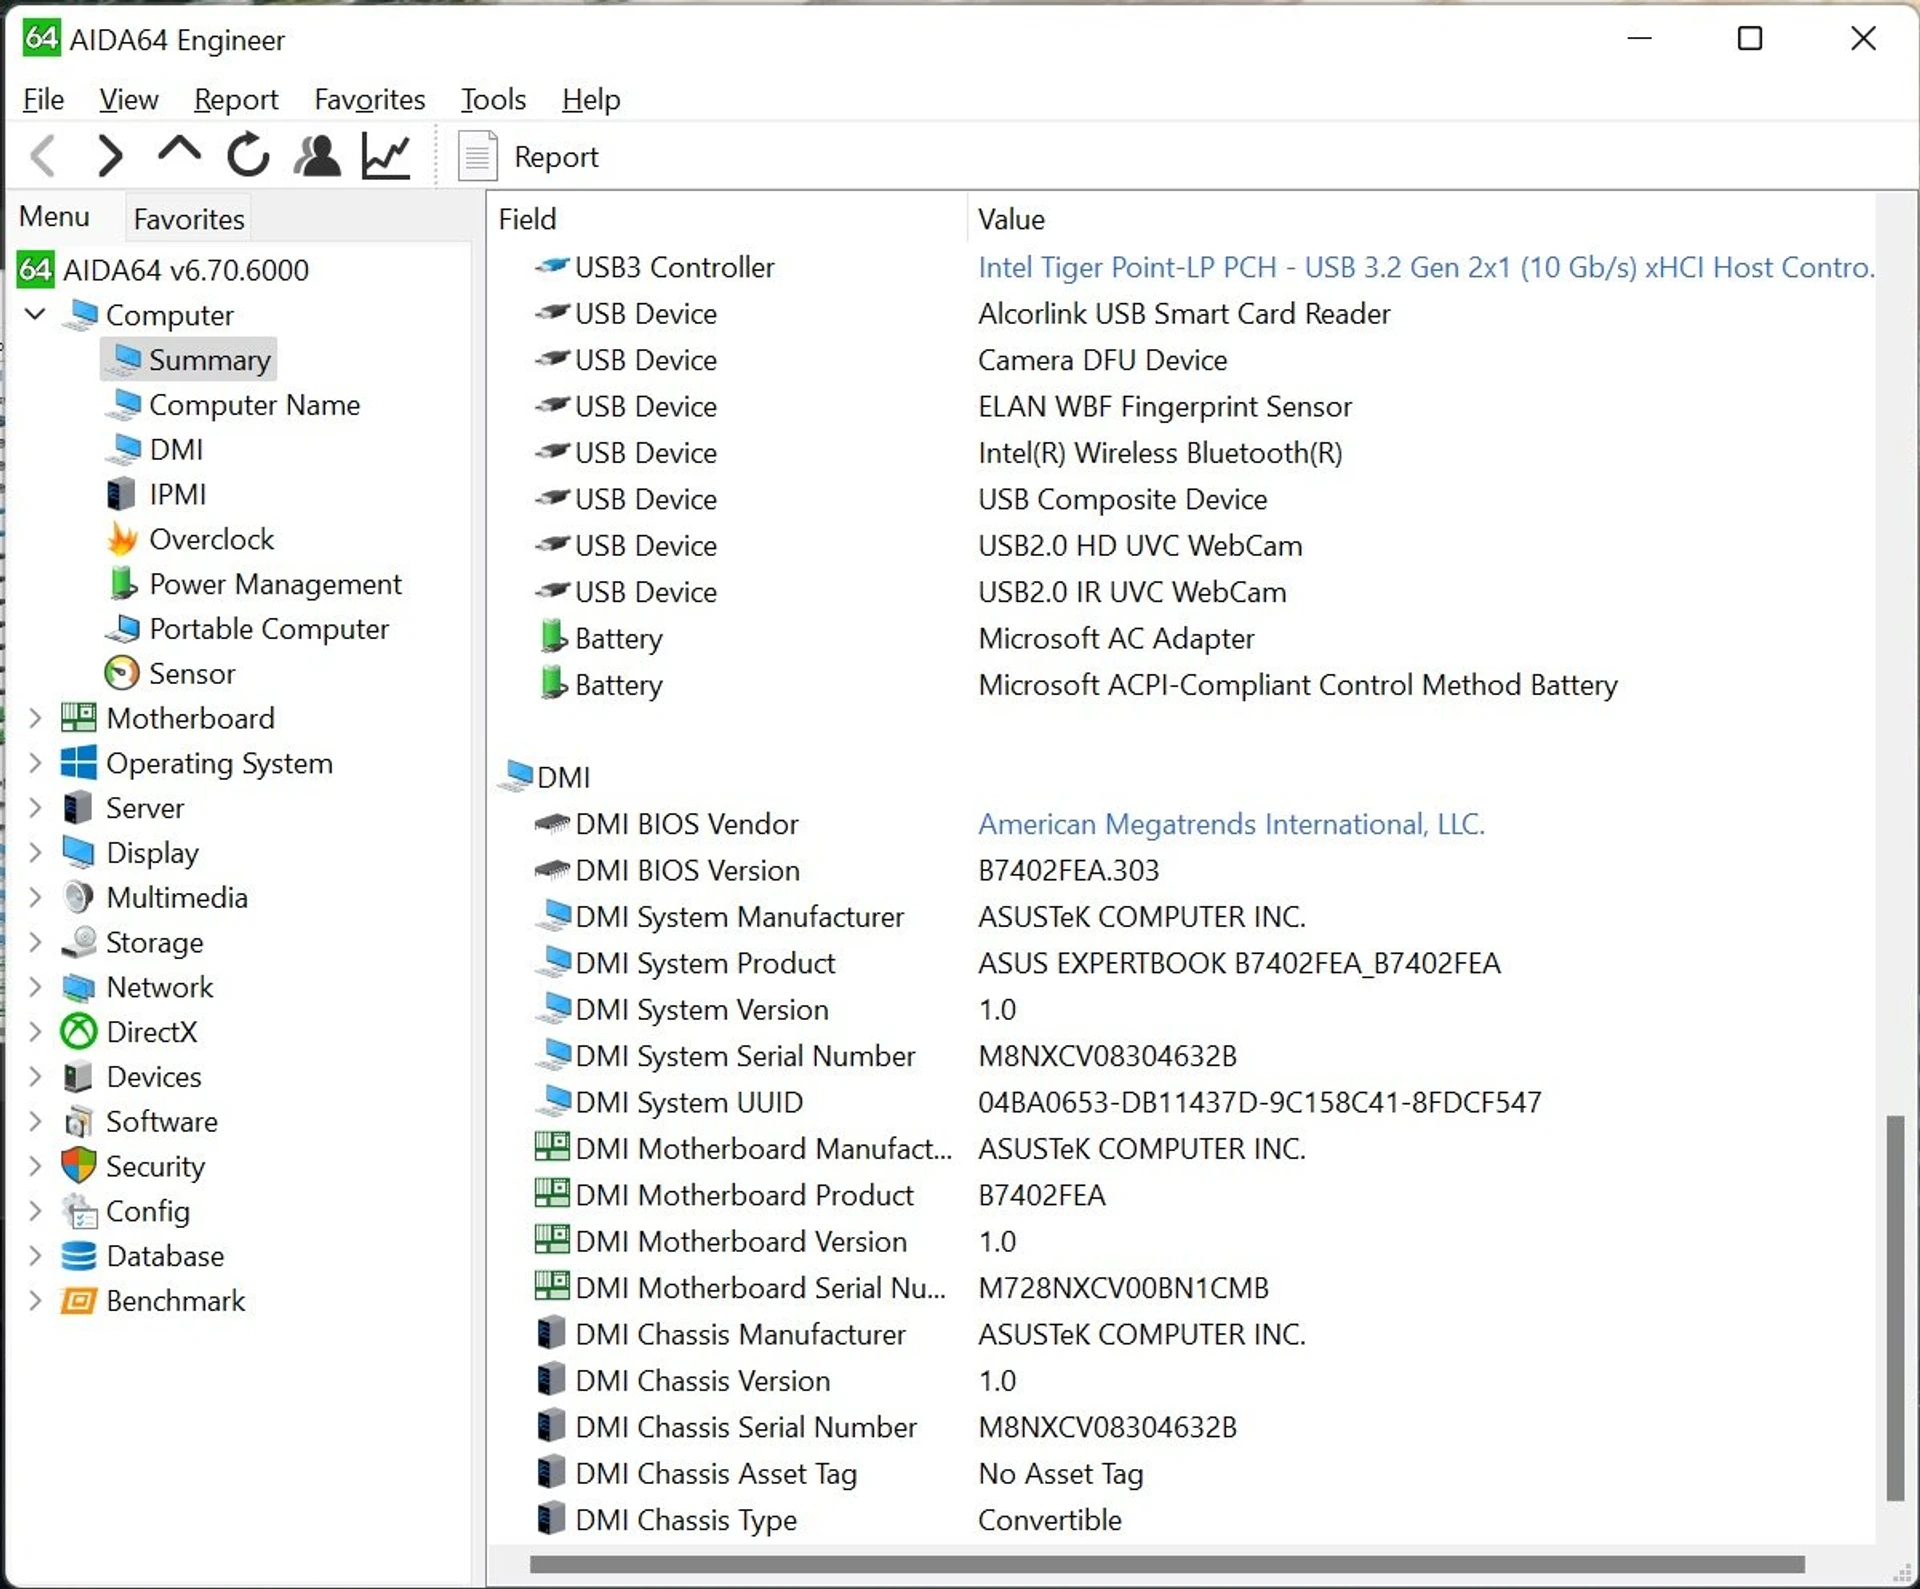Expand the Operating System node
Image resolution: width=1920 pixels, height=1589 pixels.
click(x=35, y=763)
